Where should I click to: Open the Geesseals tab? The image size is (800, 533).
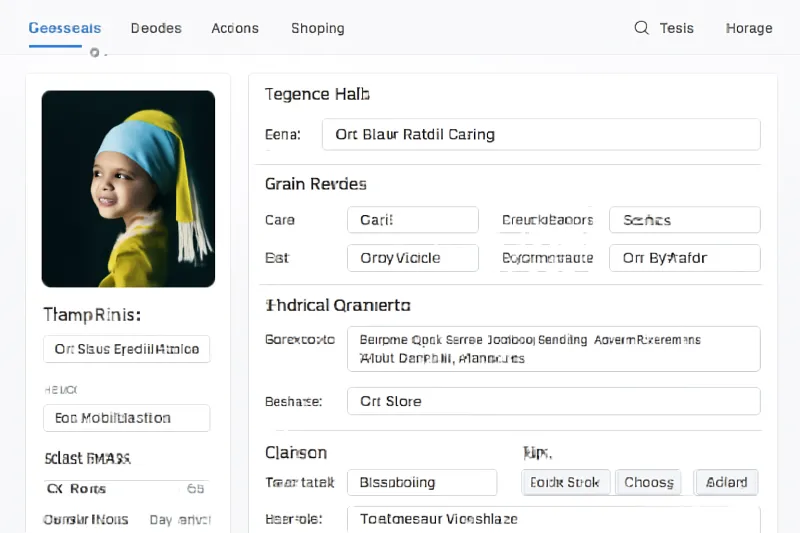65,28
